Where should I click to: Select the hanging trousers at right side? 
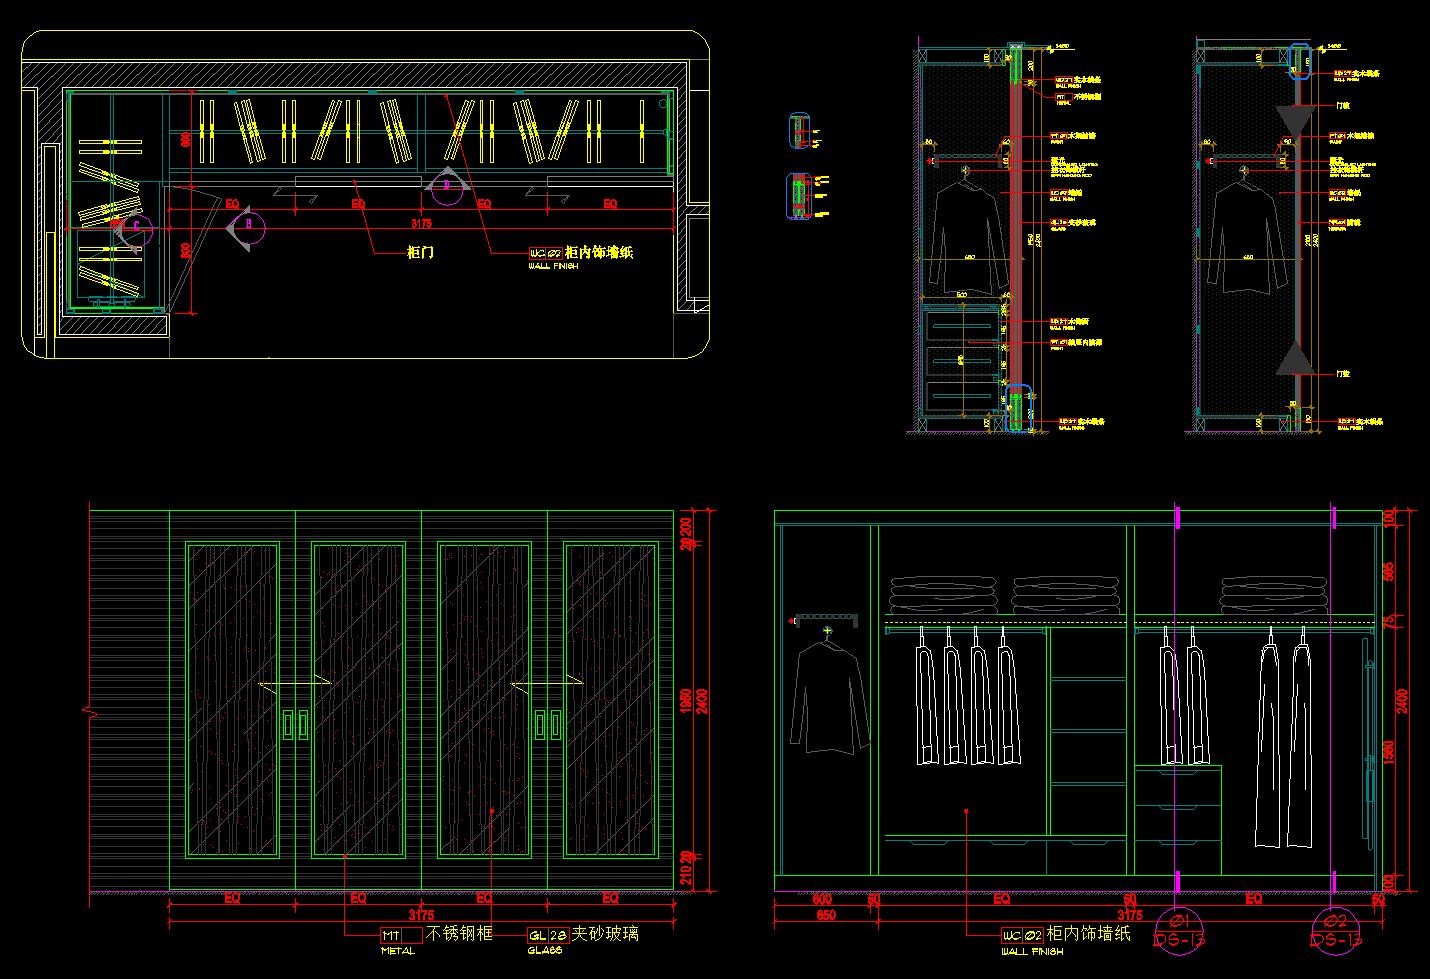coord(1285,738)
